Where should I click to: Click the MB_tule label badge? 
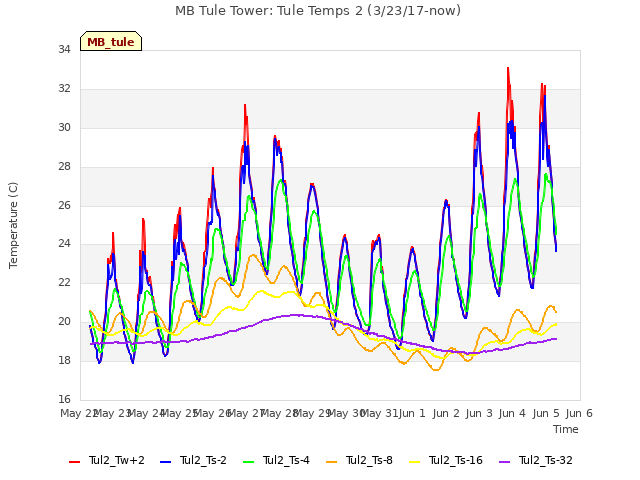111,41
